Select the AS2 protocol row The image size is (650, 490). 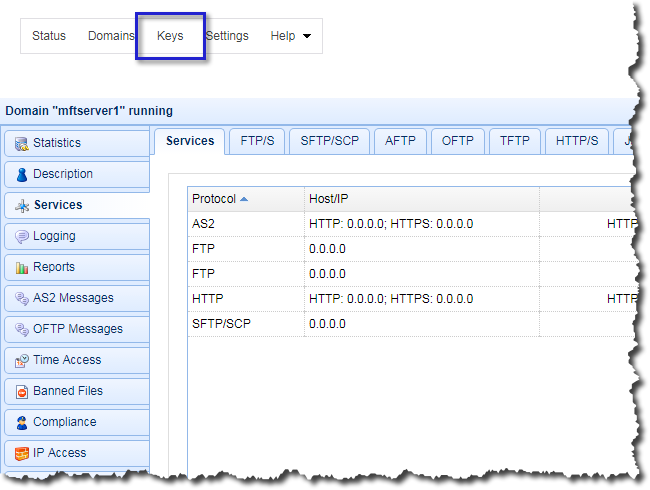pos(412,224)
